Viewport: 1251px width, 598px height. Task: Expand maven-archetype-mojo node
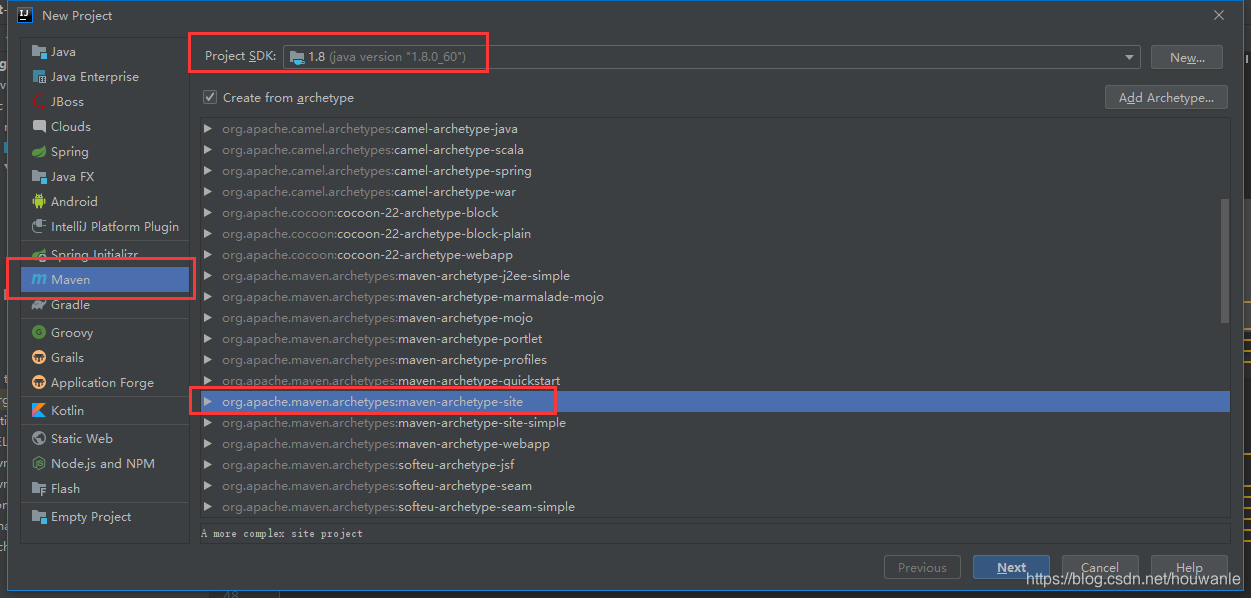pos(208,317)
